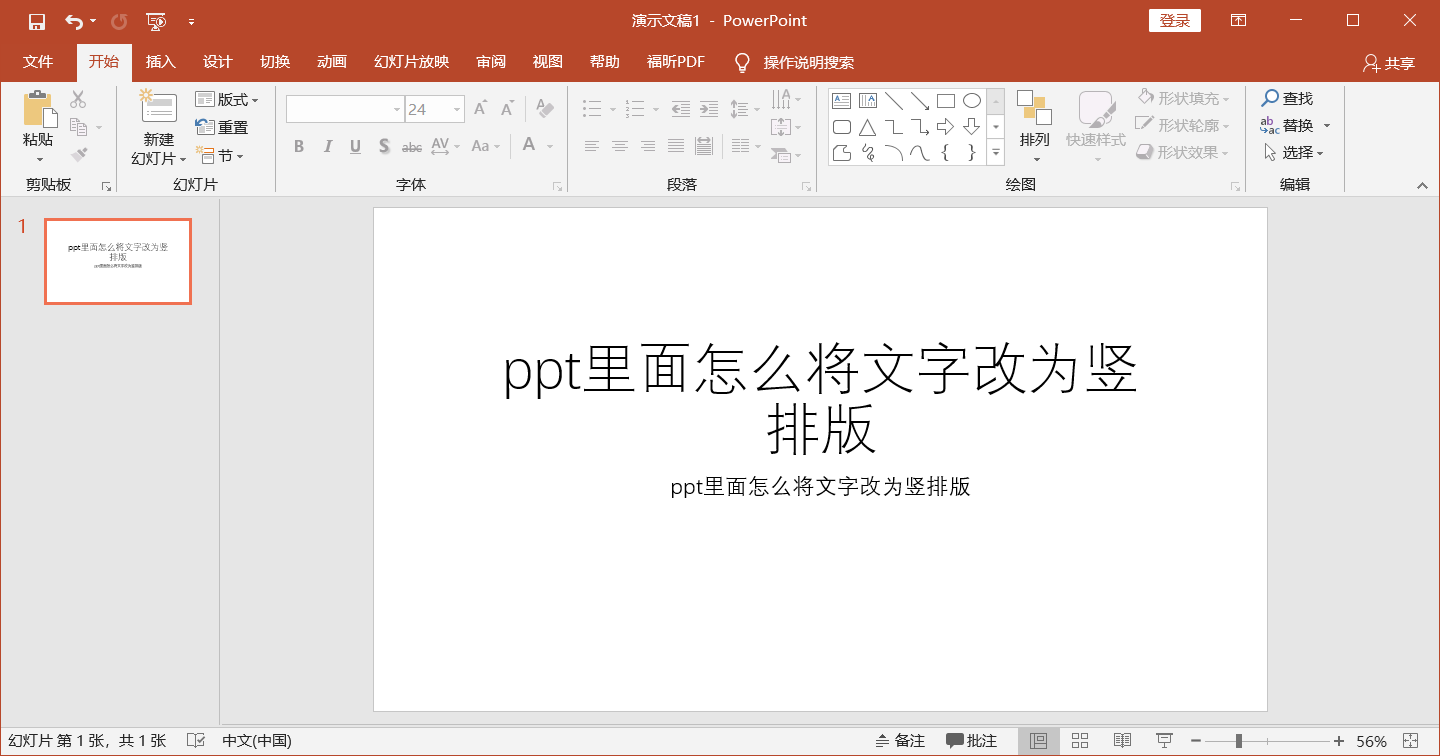Start slide show from status bar icon
The width and height of the screenshot is (1440, 756).
coord(1163,740)
